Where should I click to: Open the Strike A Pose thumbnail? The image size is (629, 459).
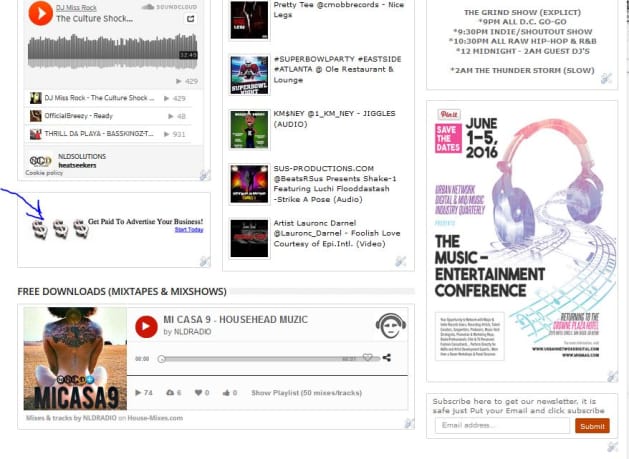tap(249, 184)
